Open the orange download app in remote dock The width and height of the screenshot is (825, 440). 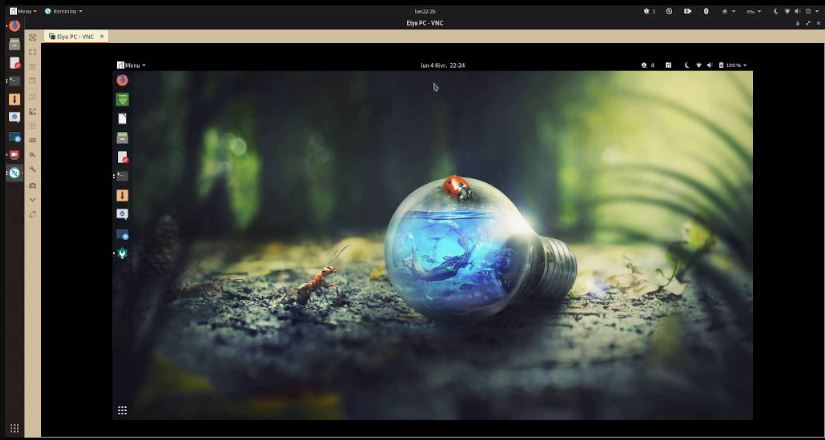click(122, 195)
